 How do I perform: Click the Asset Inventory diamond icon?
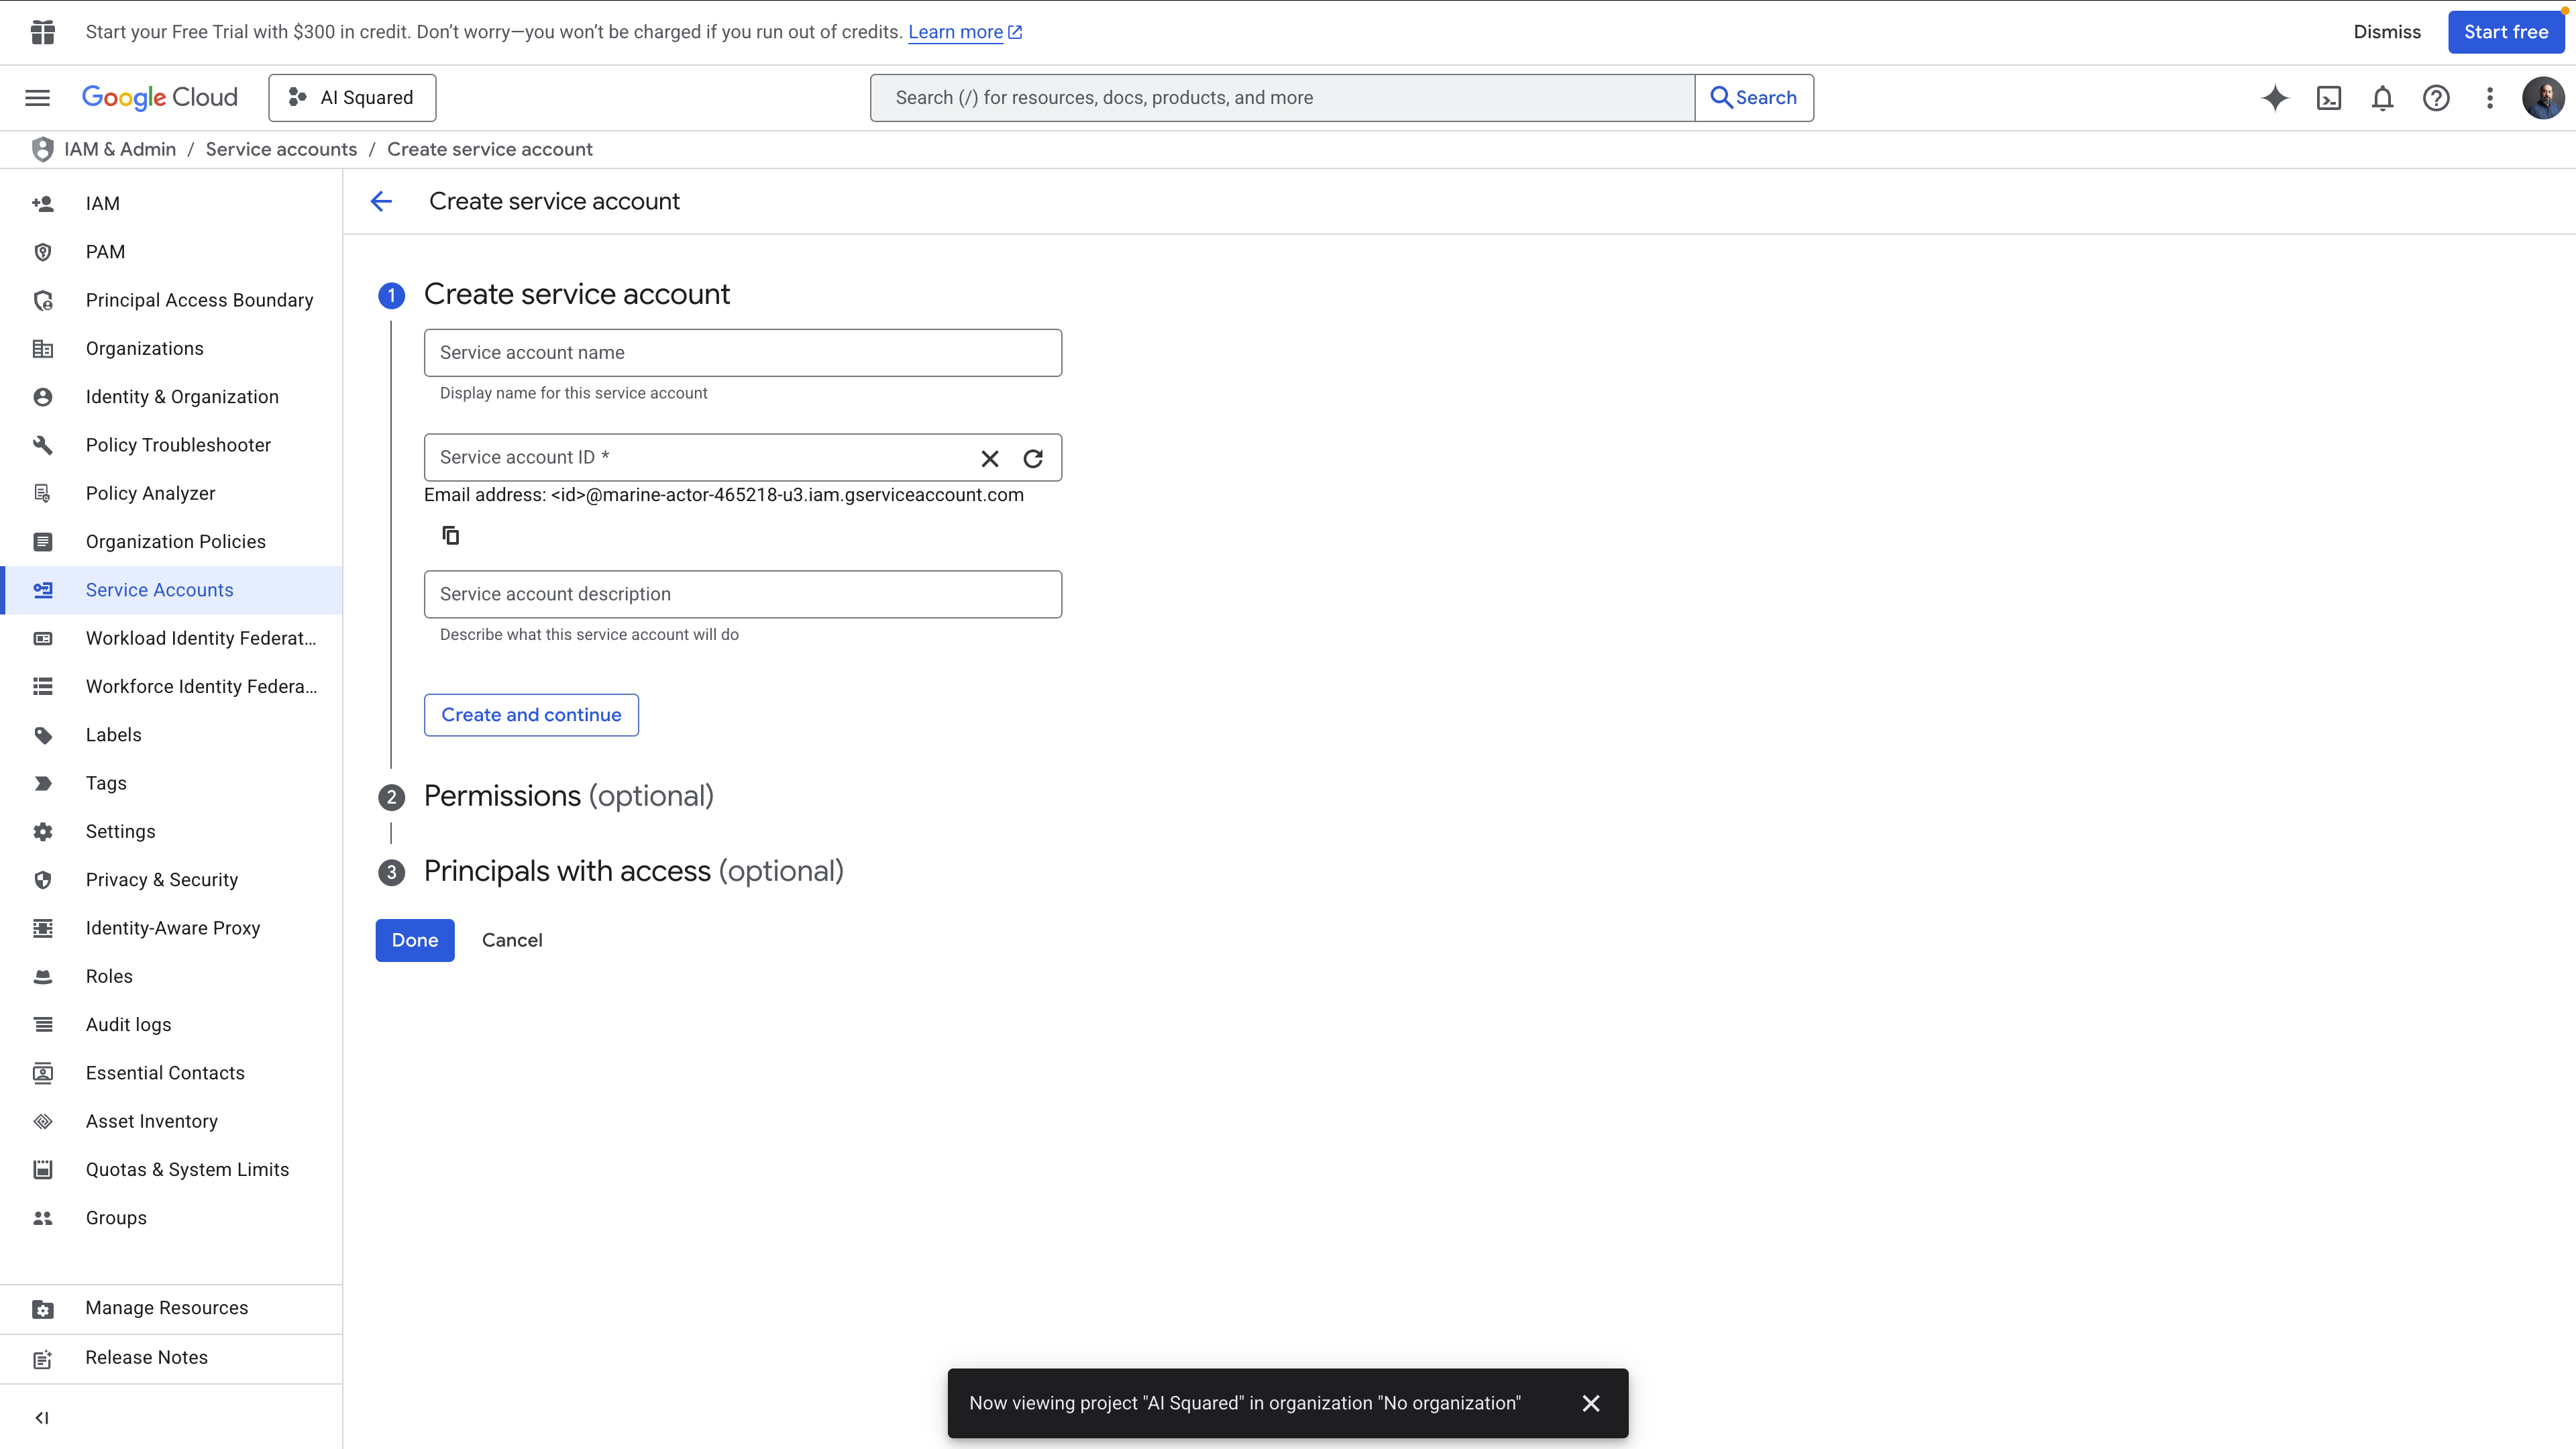43,1122
